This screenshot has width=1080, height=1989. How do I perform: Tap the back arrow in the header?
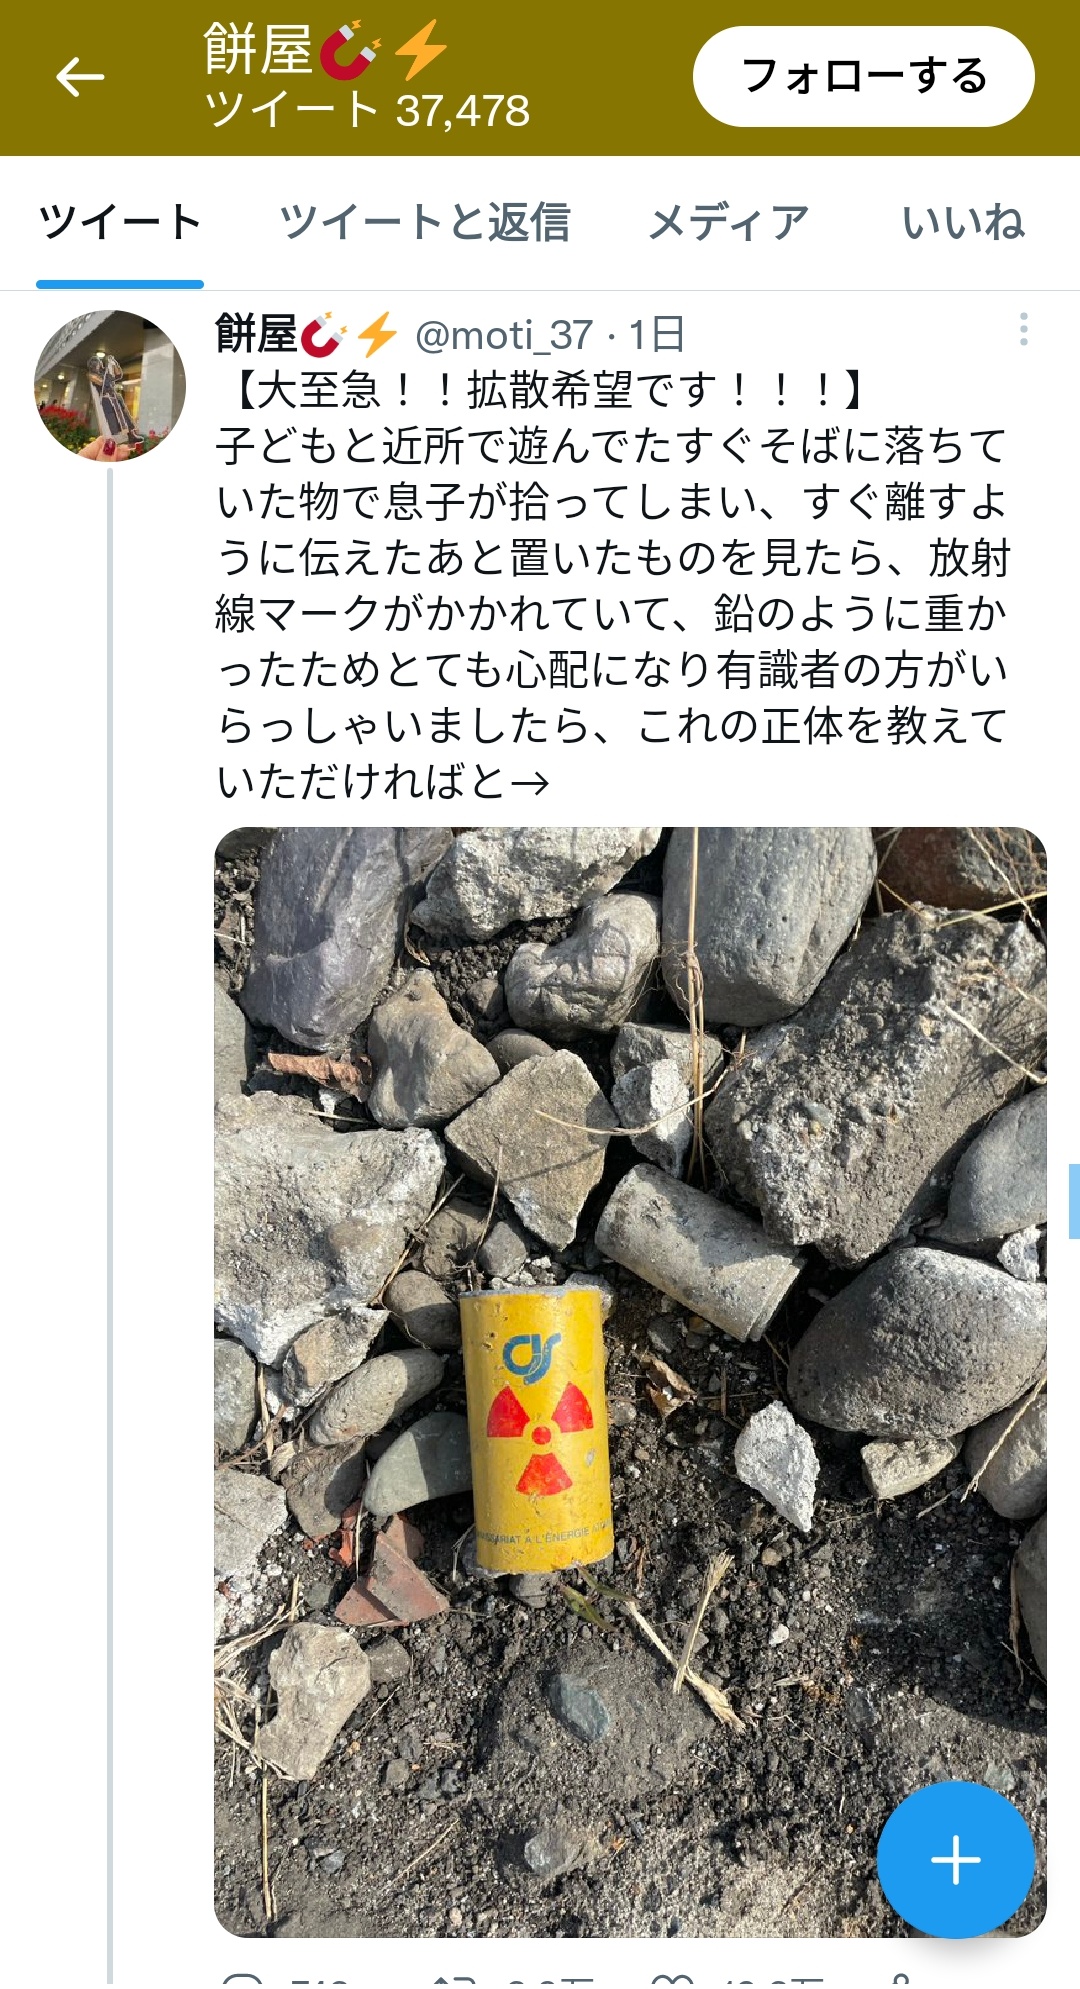[80, 77]
